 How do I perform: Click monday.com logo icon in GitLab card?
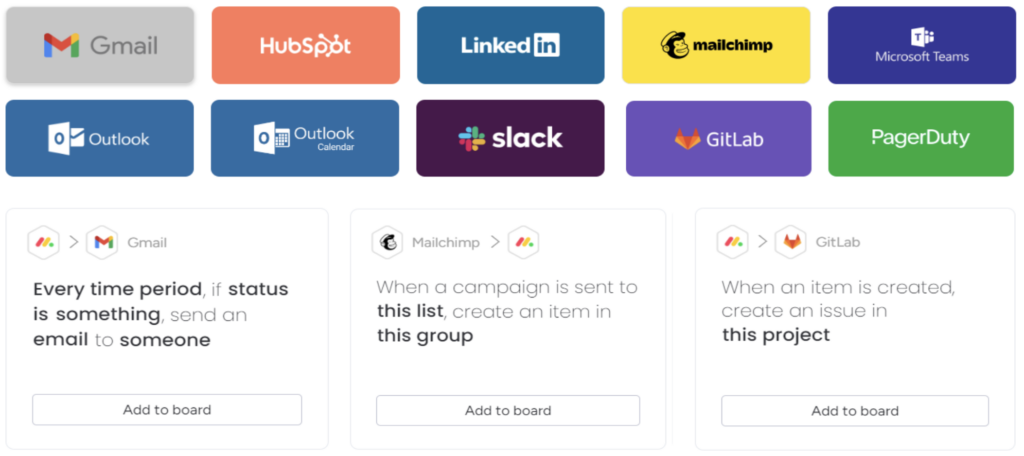pyautogui.click(x=732, y=242)
